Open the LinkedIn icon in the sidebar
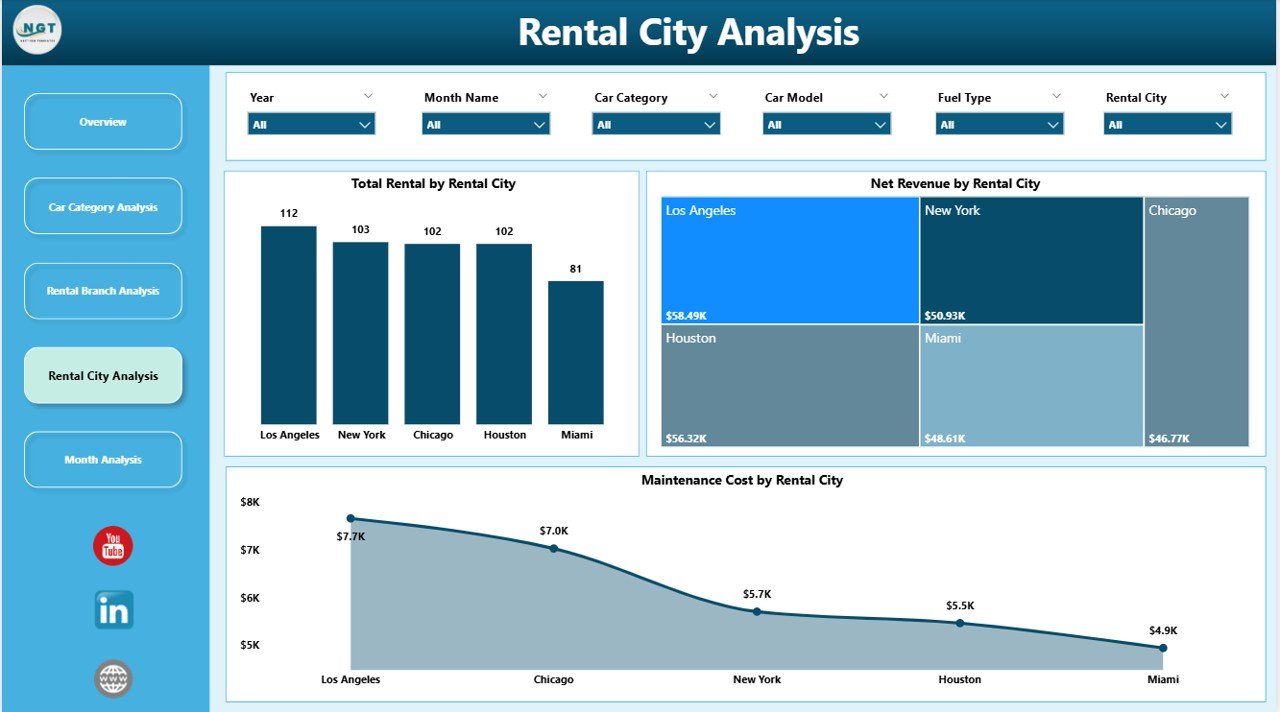Screen dimensions: 1280x712 tap(112, 609)
